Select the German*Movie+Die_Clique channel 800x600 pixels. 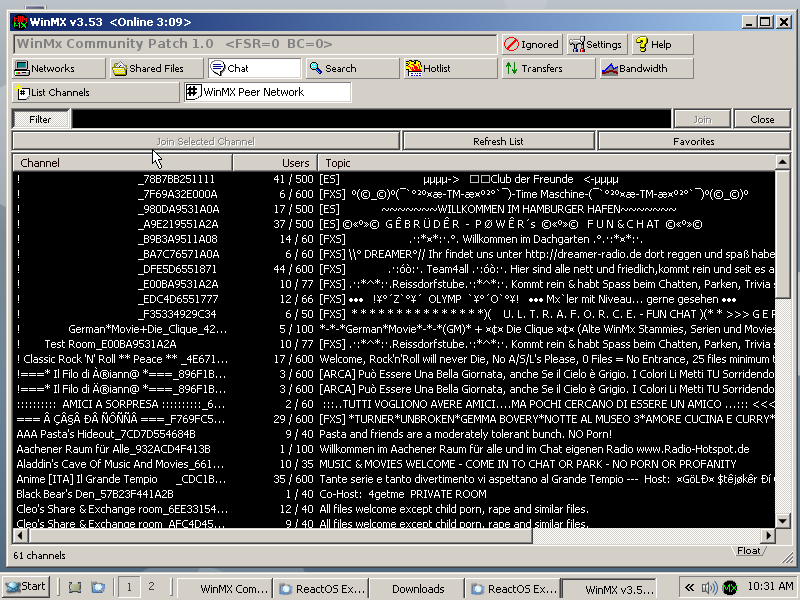point(394,329)
